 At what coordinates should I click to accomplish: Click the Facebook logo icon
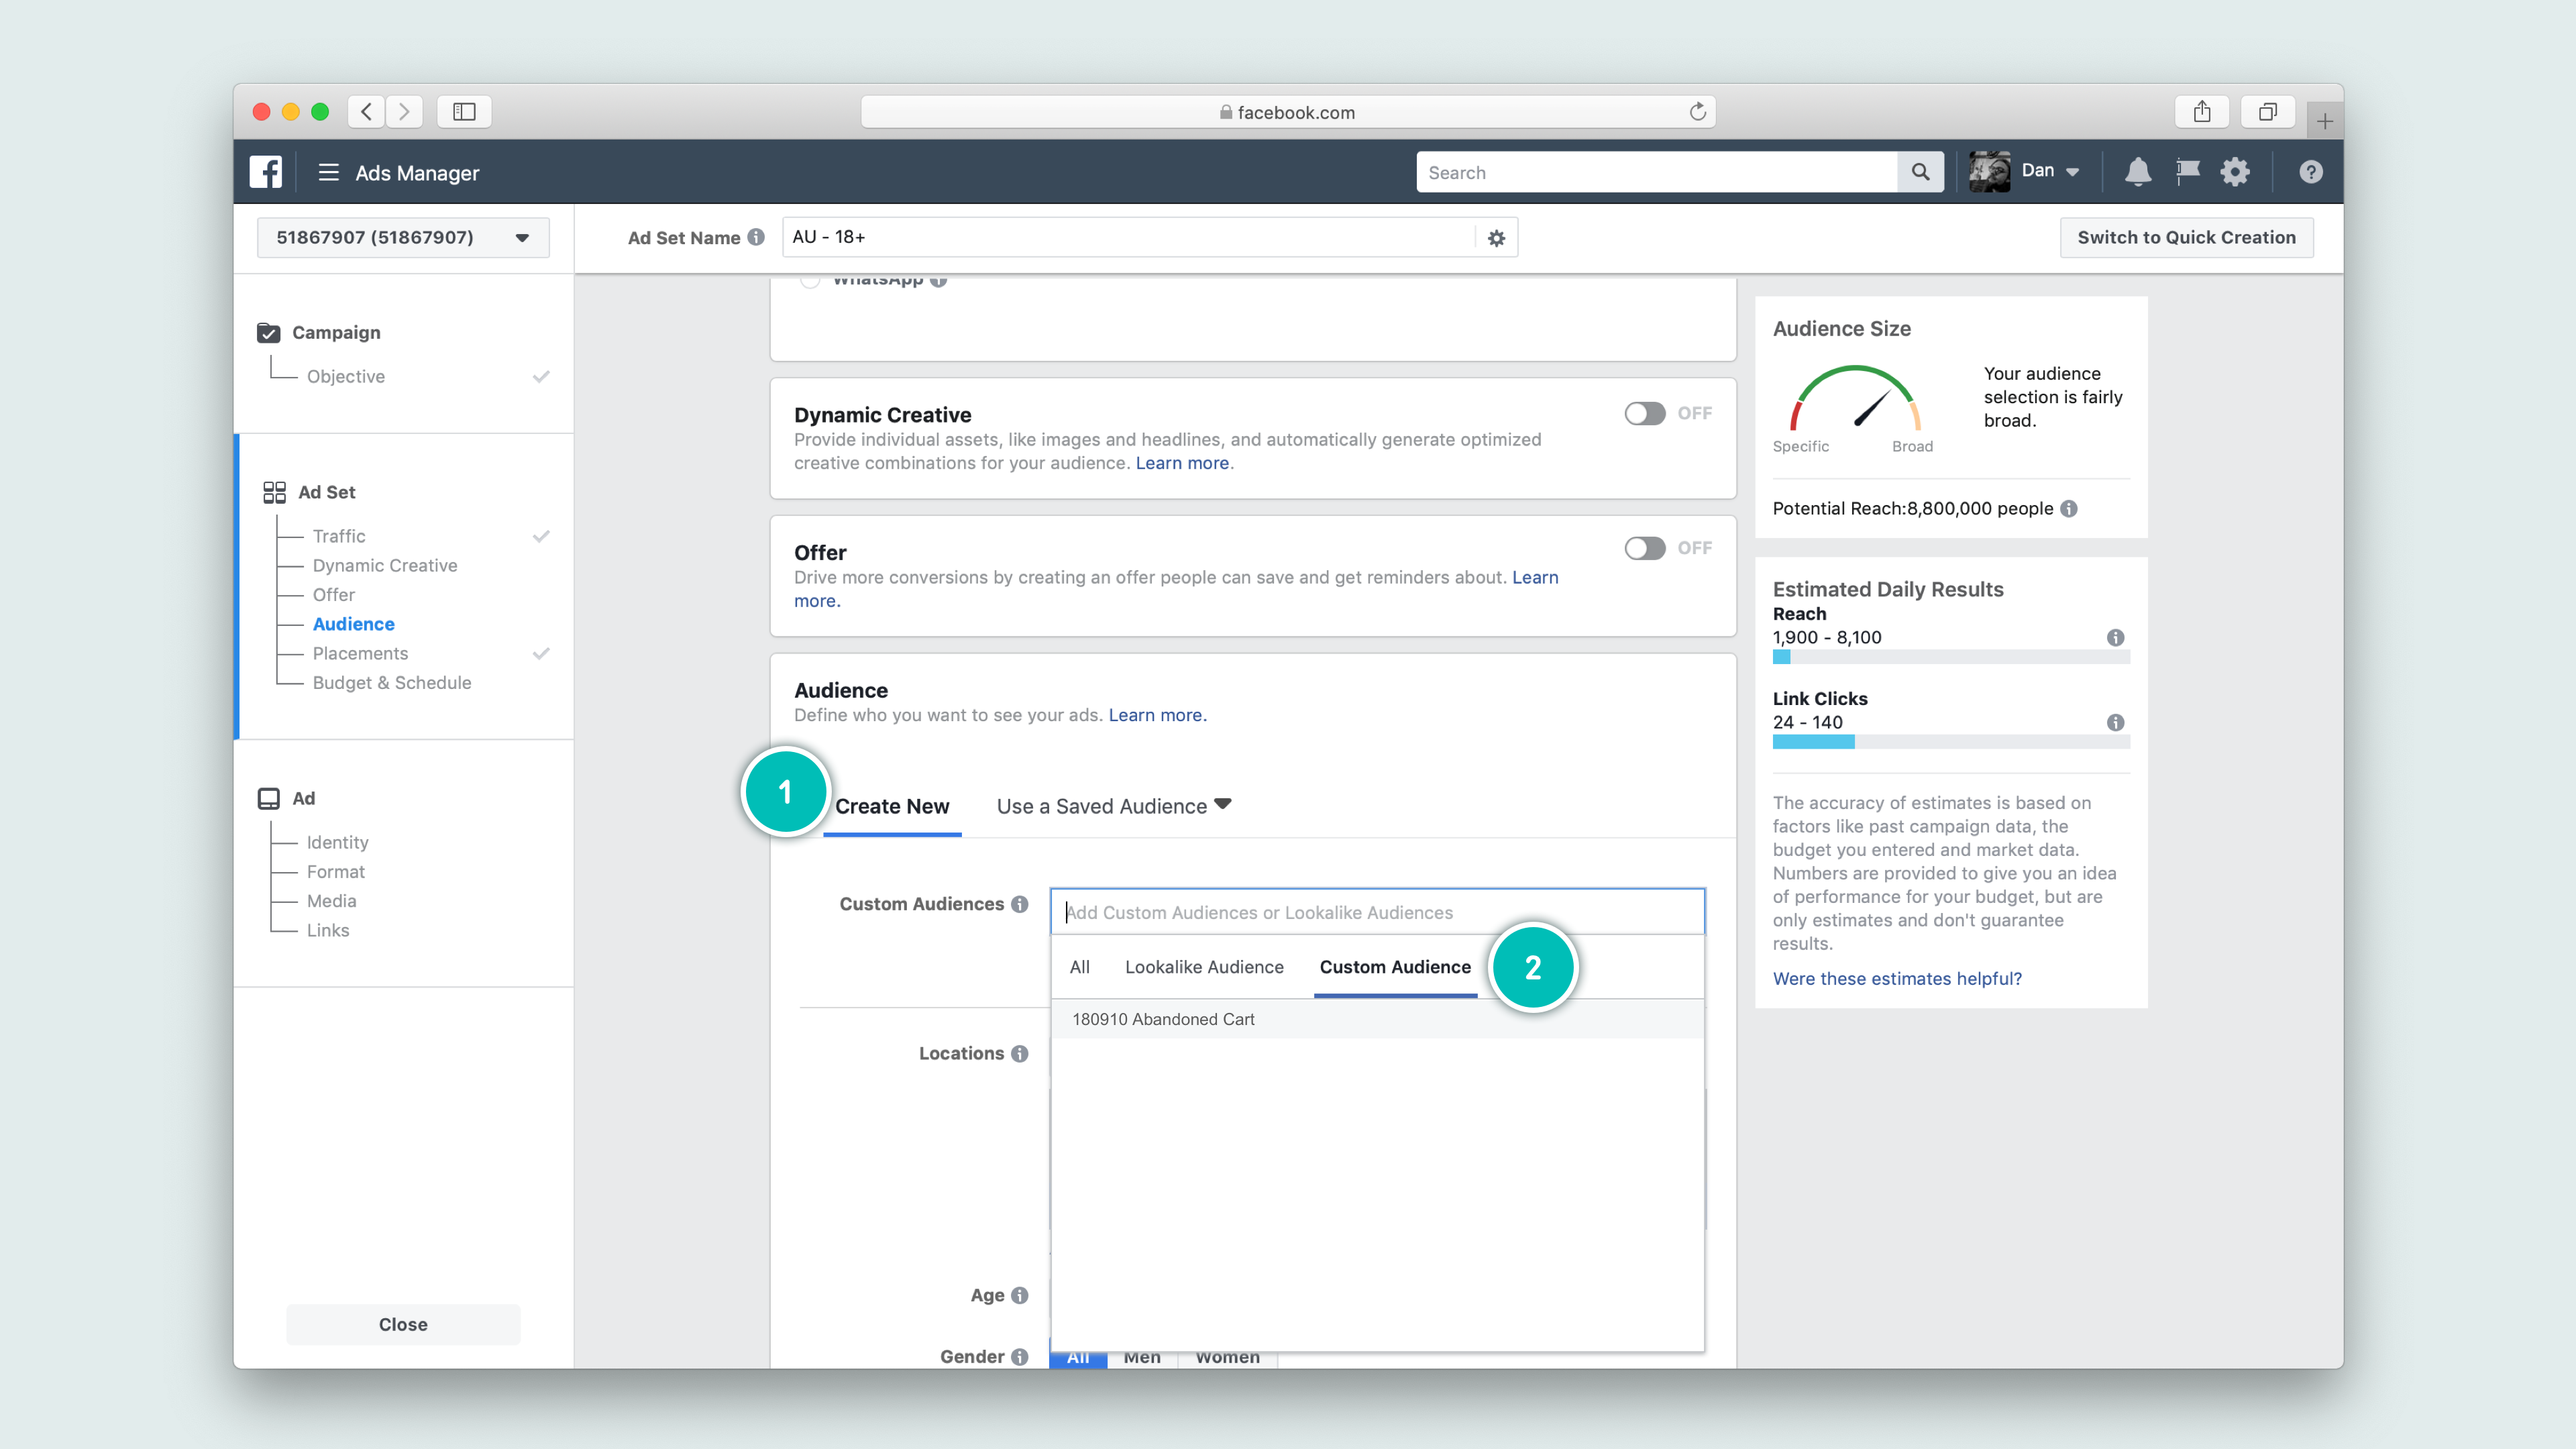[x=266, y=172]
